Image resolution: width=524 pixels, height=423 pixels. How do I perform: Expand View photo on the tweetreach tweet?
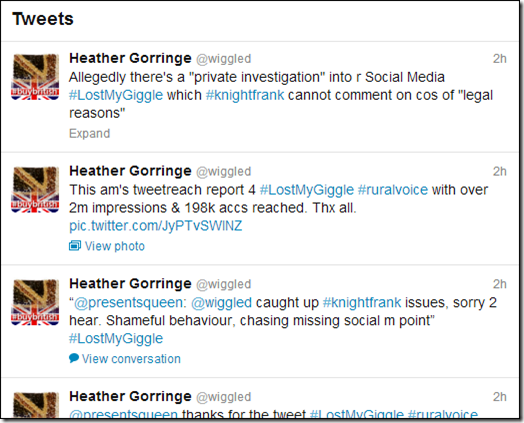pos(115,246)
